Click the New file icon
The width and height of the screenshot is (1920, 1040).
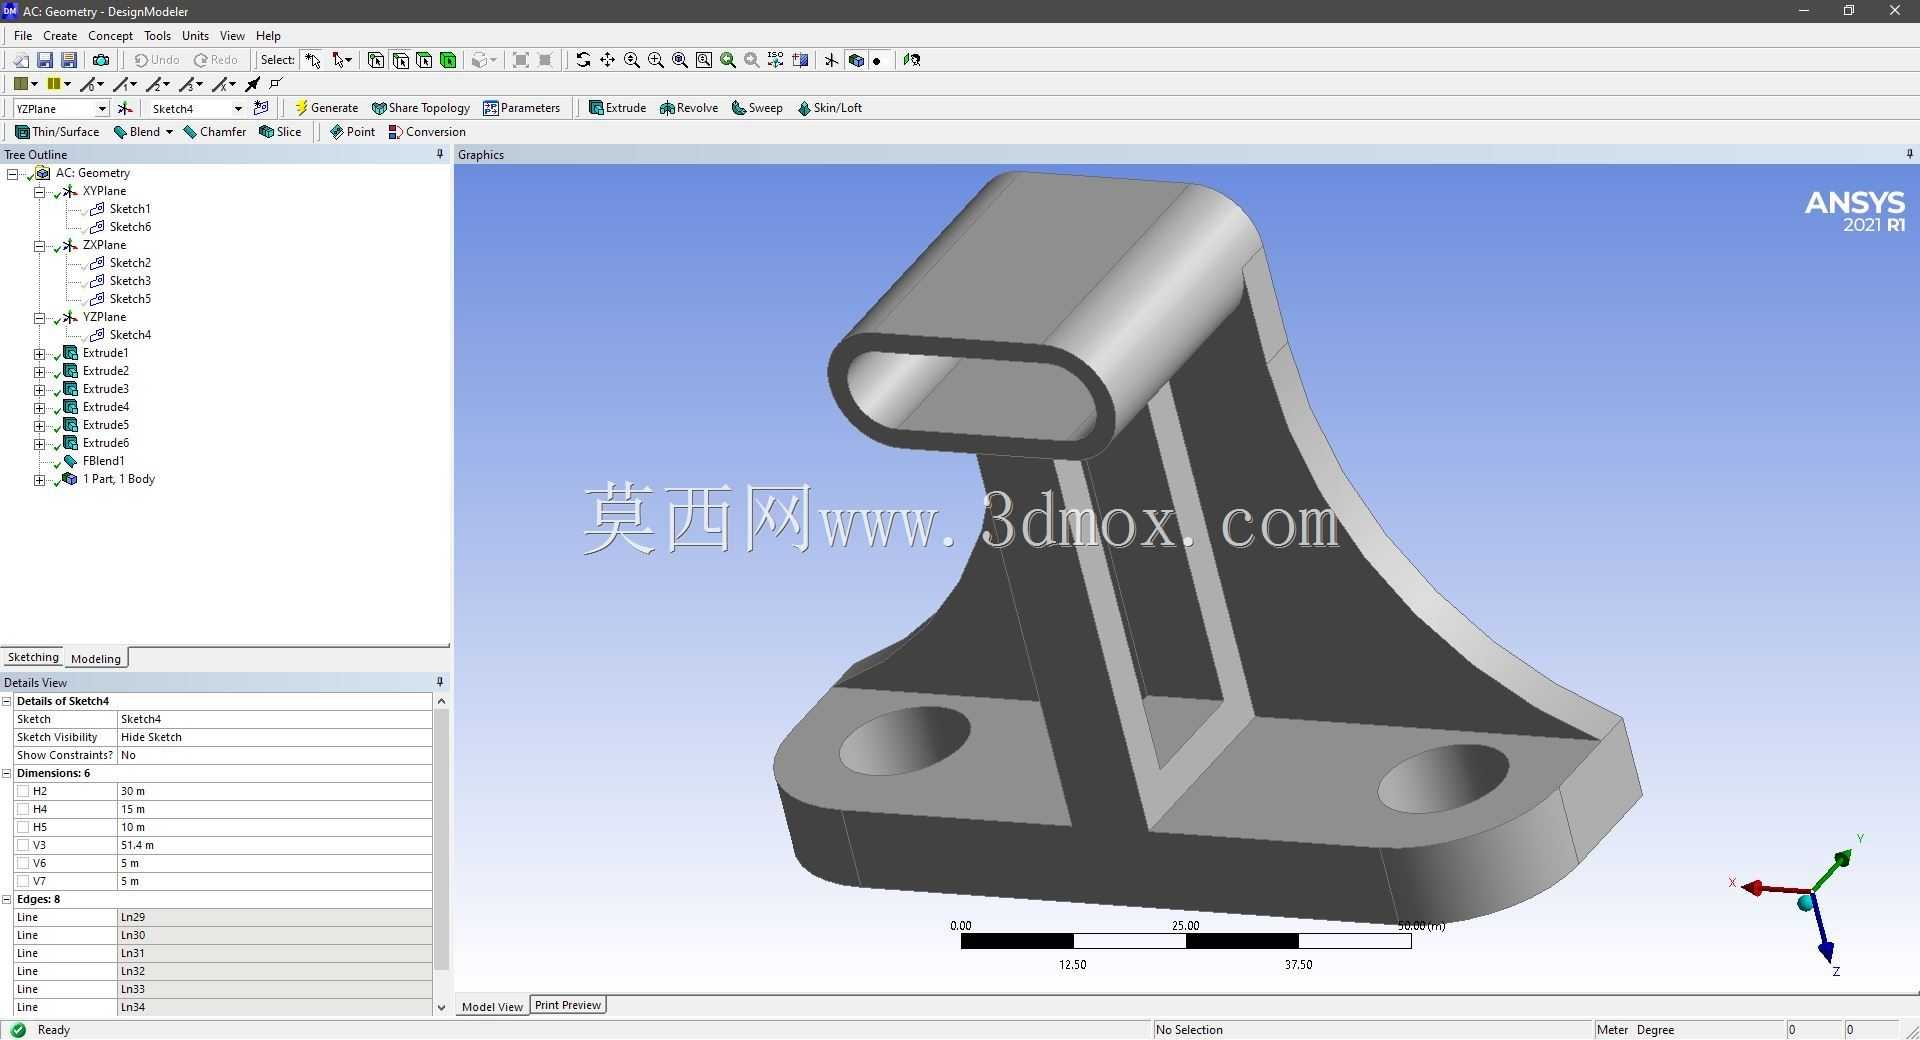pos(20,60)
